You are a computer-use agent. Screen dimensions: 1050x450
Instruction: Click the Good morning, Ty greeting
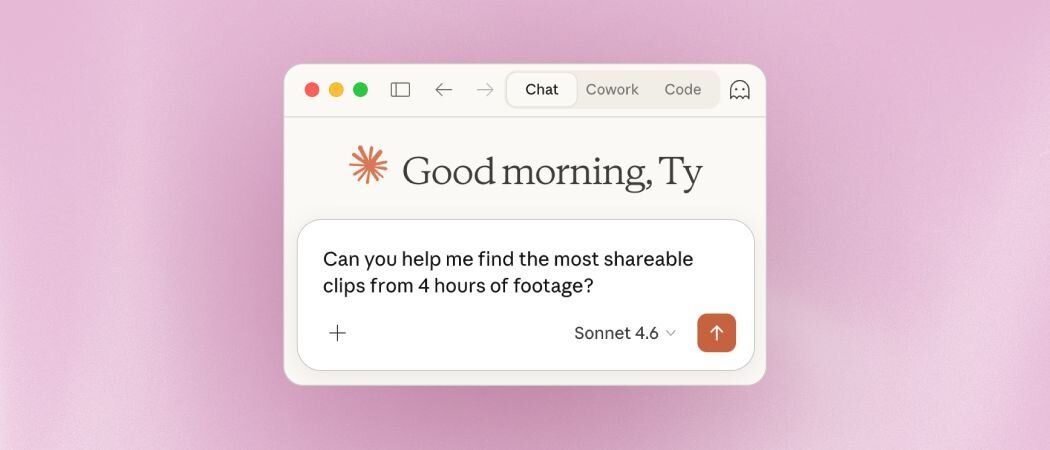(x=552, y=172)
